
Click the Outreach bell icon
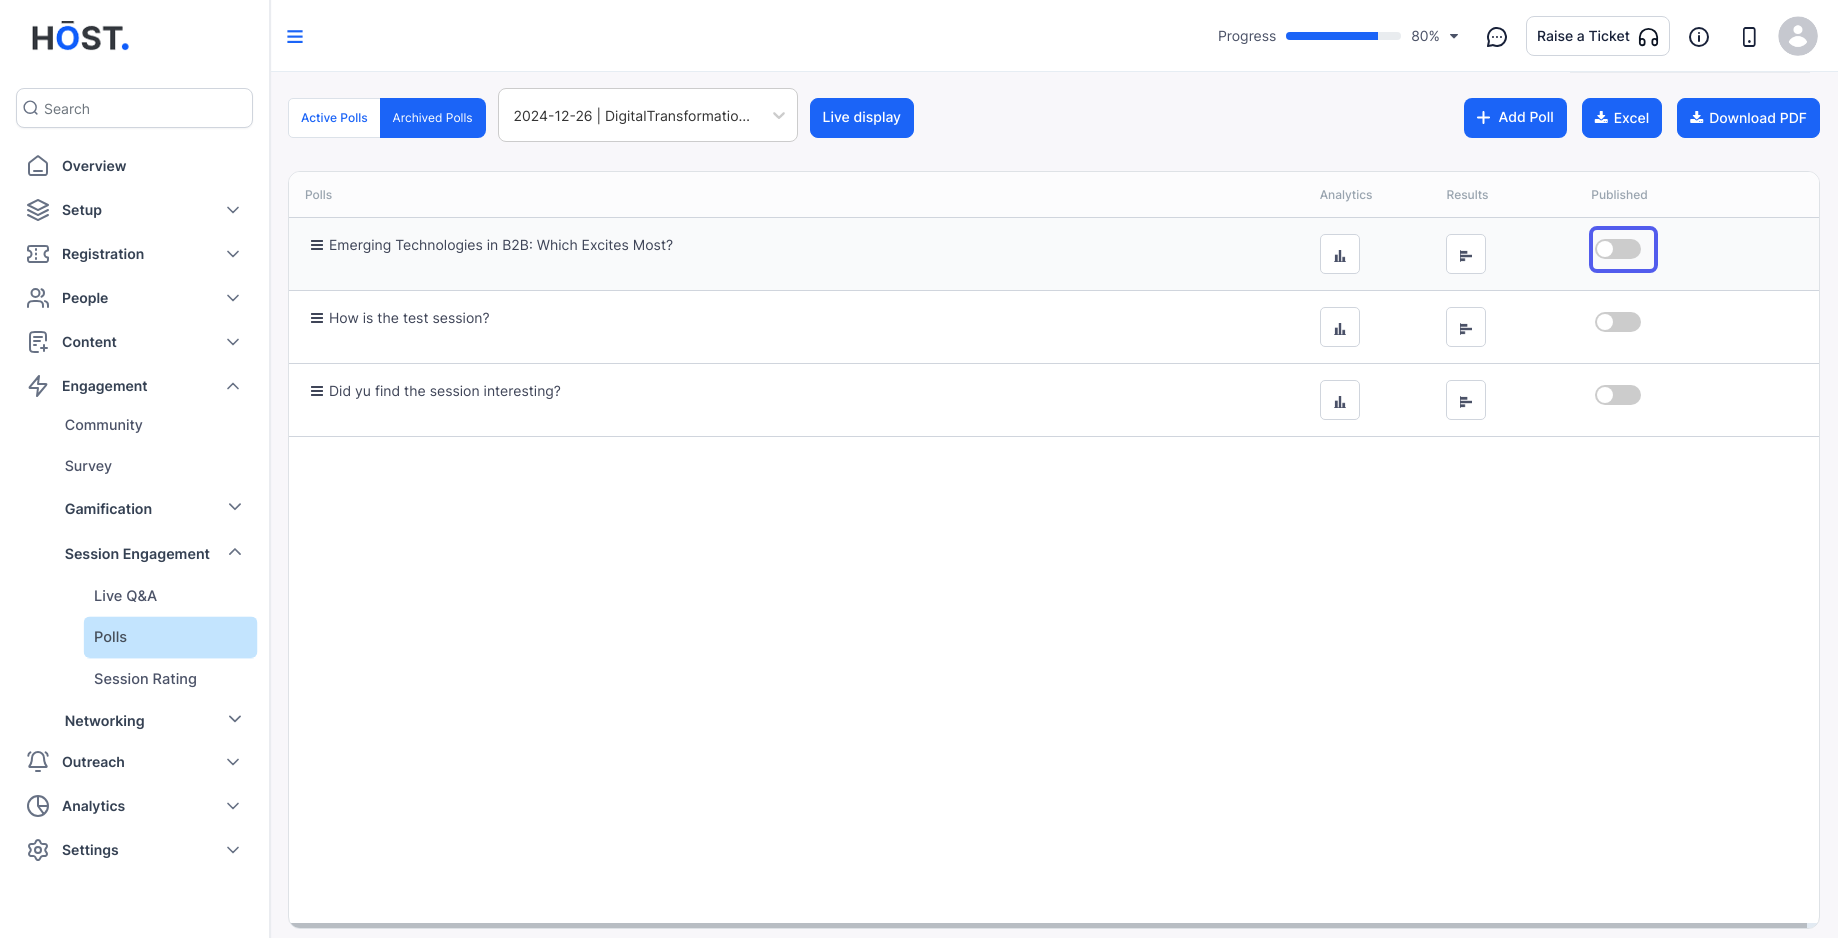tap(38, 762)
